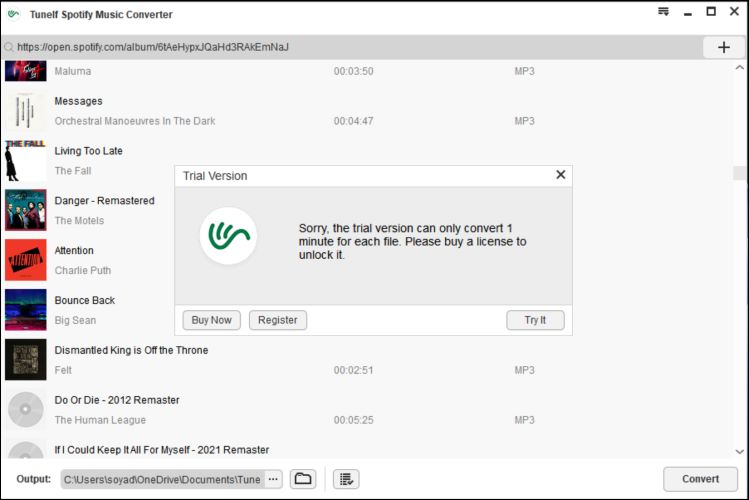Select the Danger - Remastered album cover
Viewport: 749px width, 500px height.
26,210
